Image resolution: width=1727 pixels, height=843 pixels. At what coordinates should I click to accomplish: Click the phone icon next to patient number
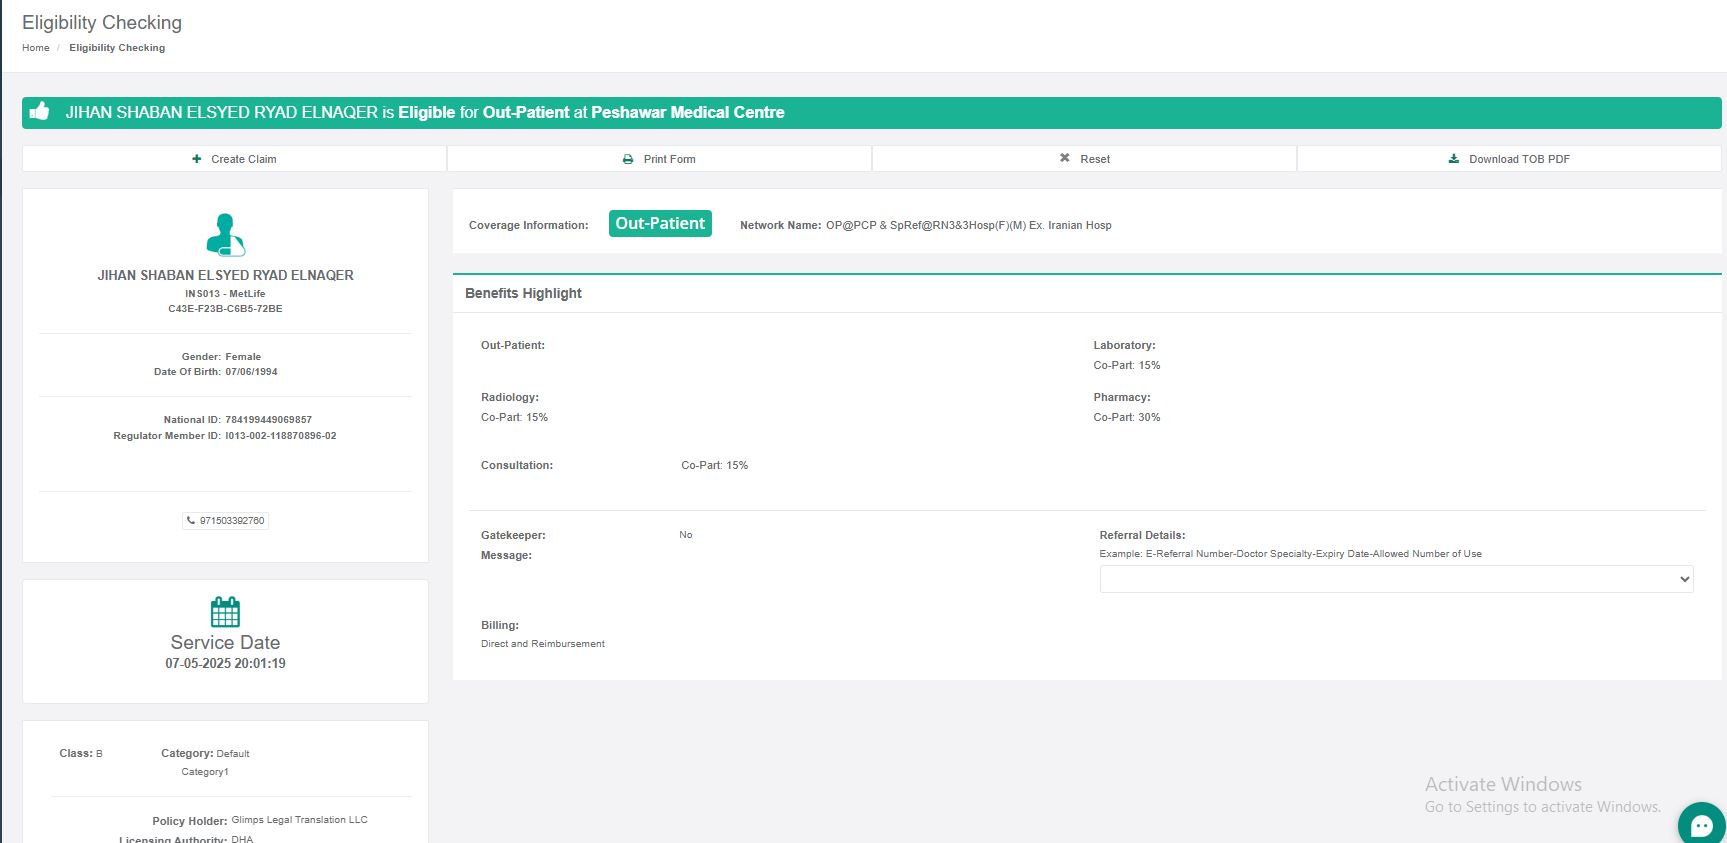pos(191,521)
